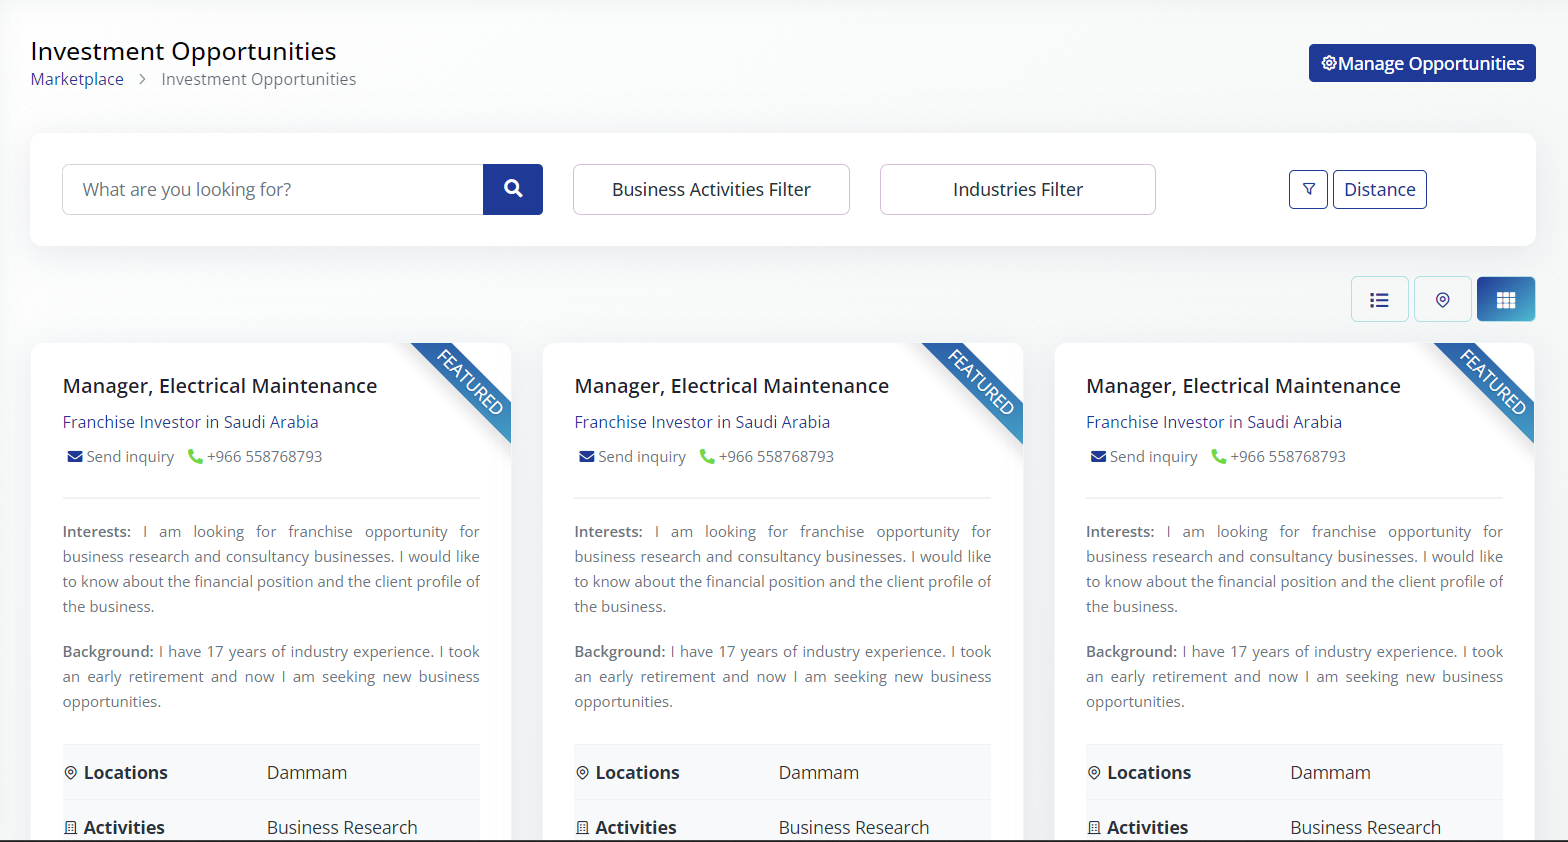Click envelope Send inquiry on second card
The width and height of the screenshot is (1568, 842).
[x=632, y=456]
